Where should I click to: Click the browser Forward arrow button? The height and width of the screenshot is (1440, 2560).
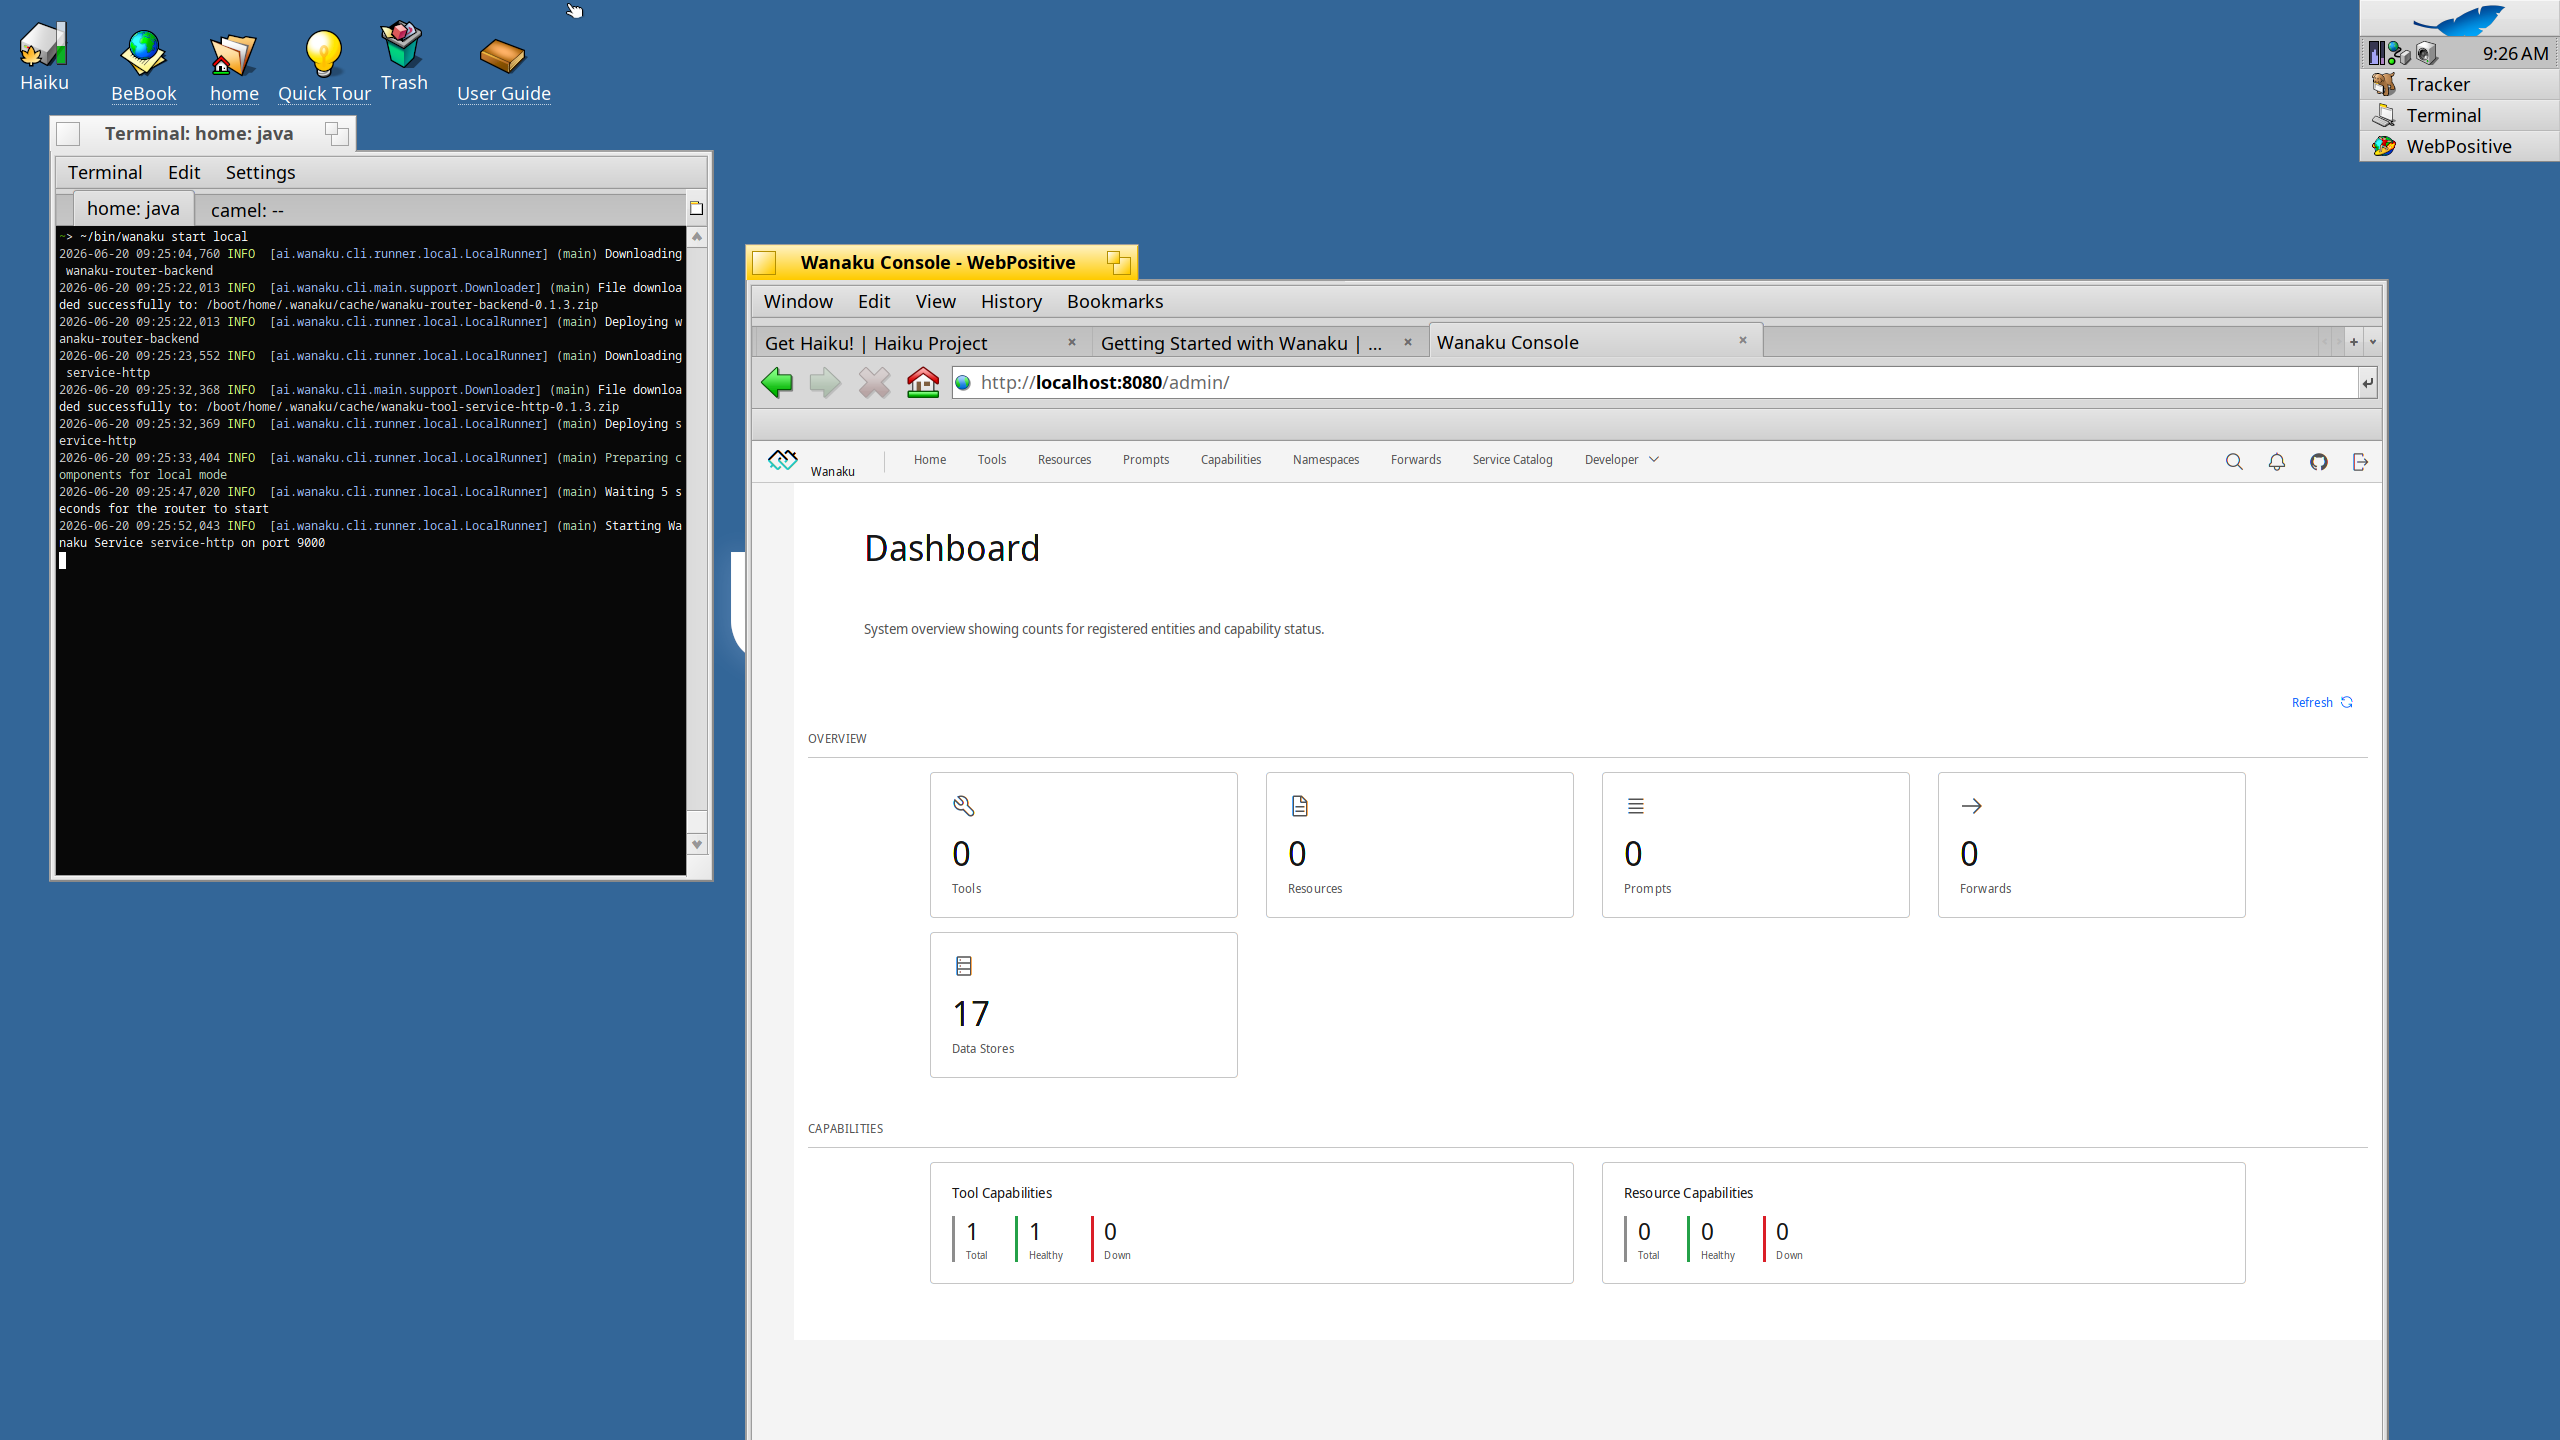[825, 382]
